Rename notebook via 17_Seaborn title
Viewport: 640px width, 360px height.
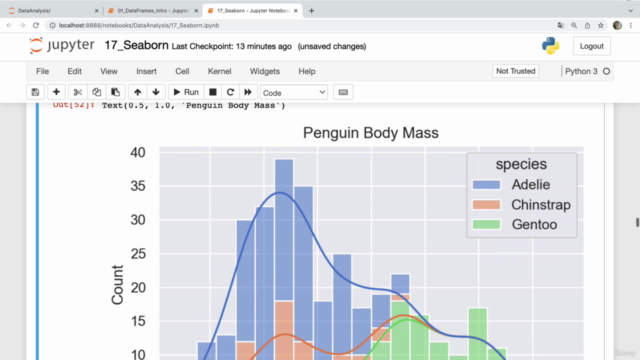tap(136, 45)
